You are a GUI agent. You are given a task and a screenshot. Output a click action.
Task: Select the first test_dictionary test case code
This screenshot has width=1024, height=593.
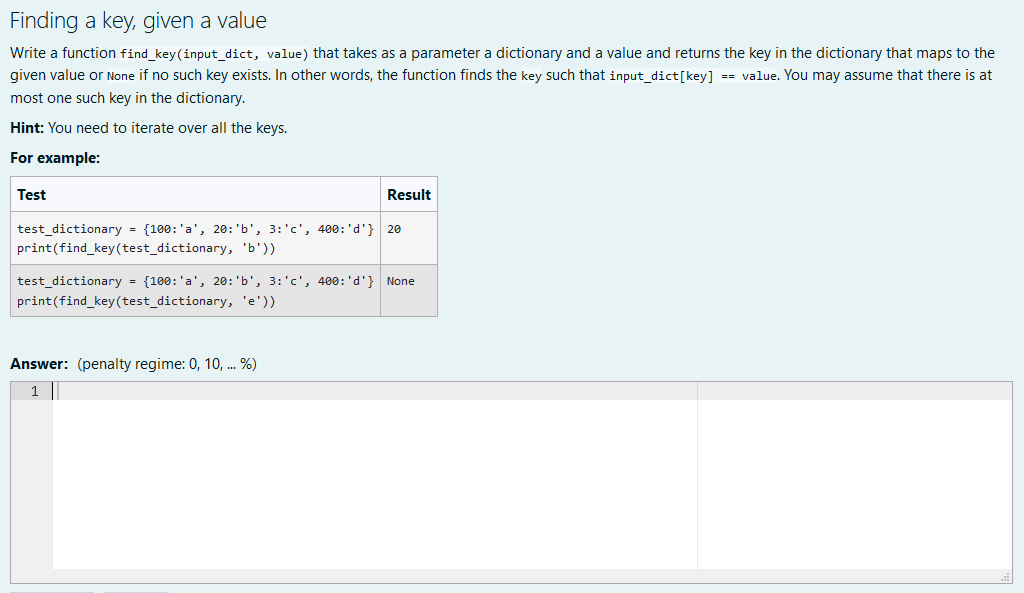[195, 228]
